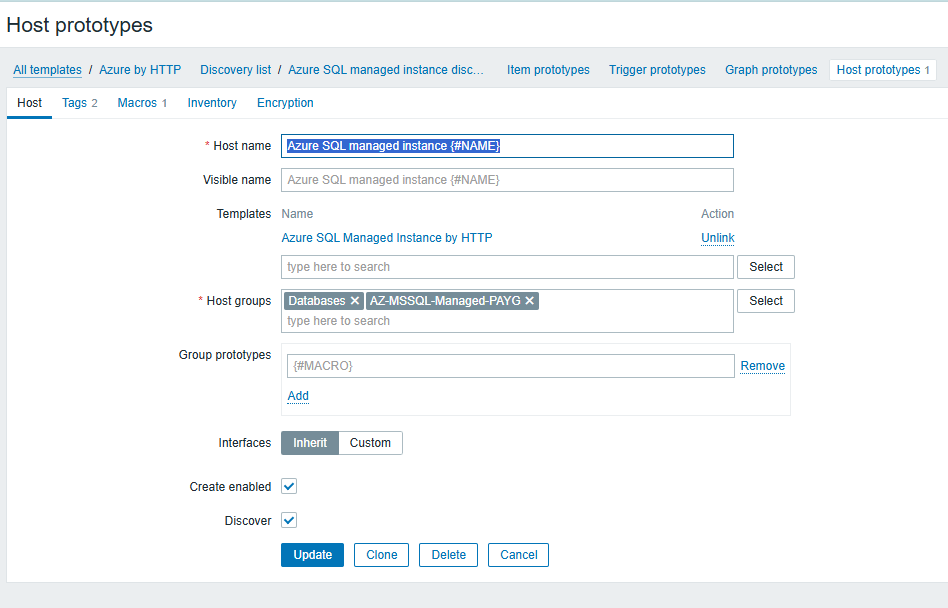Viewport: 948px width, 608px height.
Task: Open Host prototypes breadcrumb tab
Action: (883, 70)
